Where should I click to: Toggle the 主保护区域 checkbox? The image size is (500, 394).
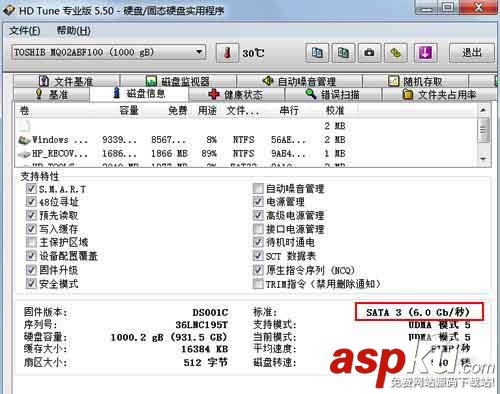click(31, 242)
